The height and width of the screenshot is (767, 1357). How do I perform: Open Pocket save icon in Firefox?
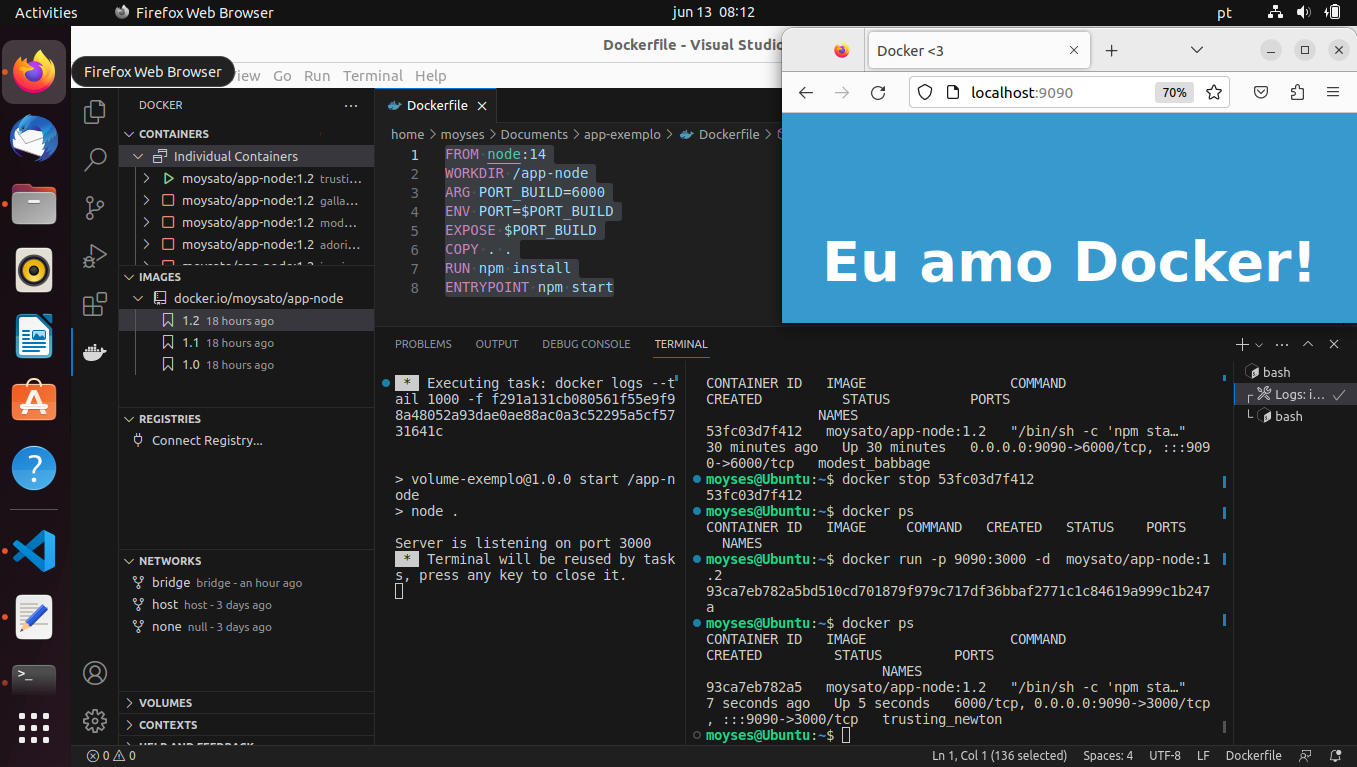(1262, 92)
